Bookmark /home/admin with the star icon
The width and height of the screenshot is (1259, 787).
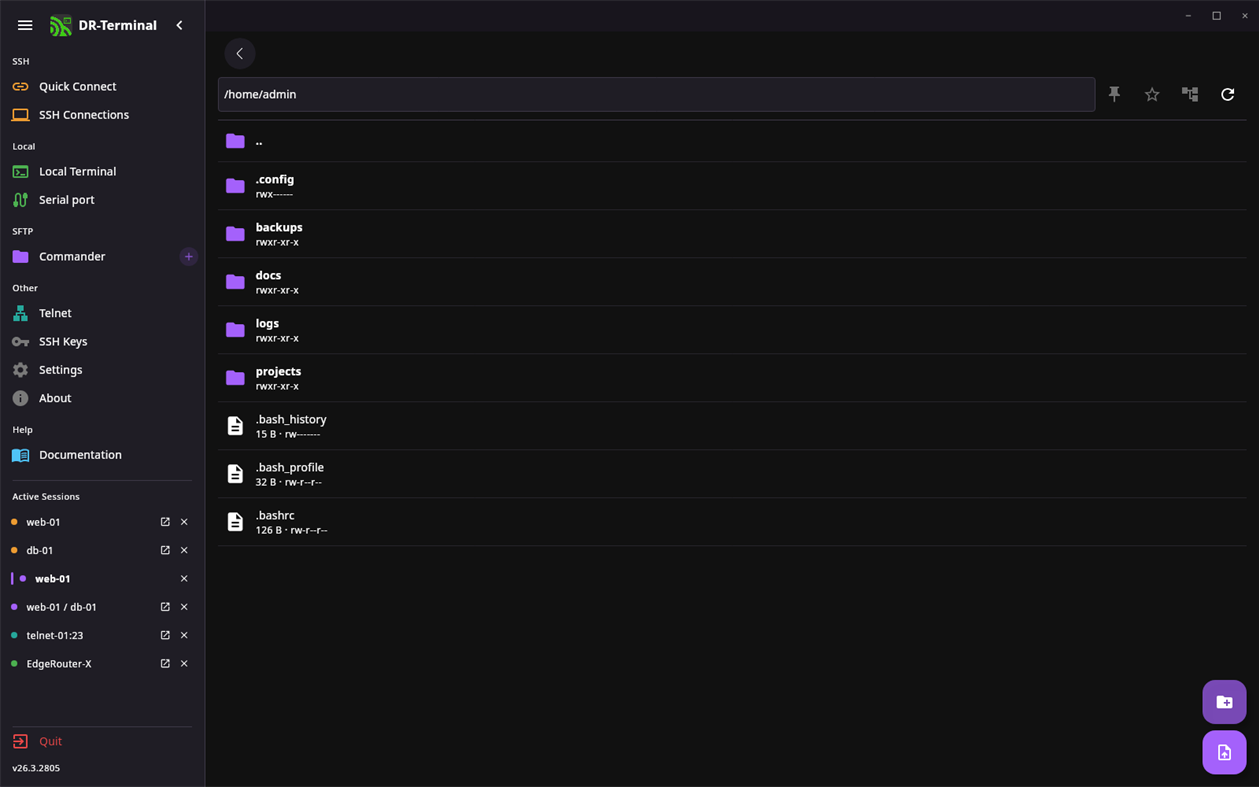click(1152, 94)
